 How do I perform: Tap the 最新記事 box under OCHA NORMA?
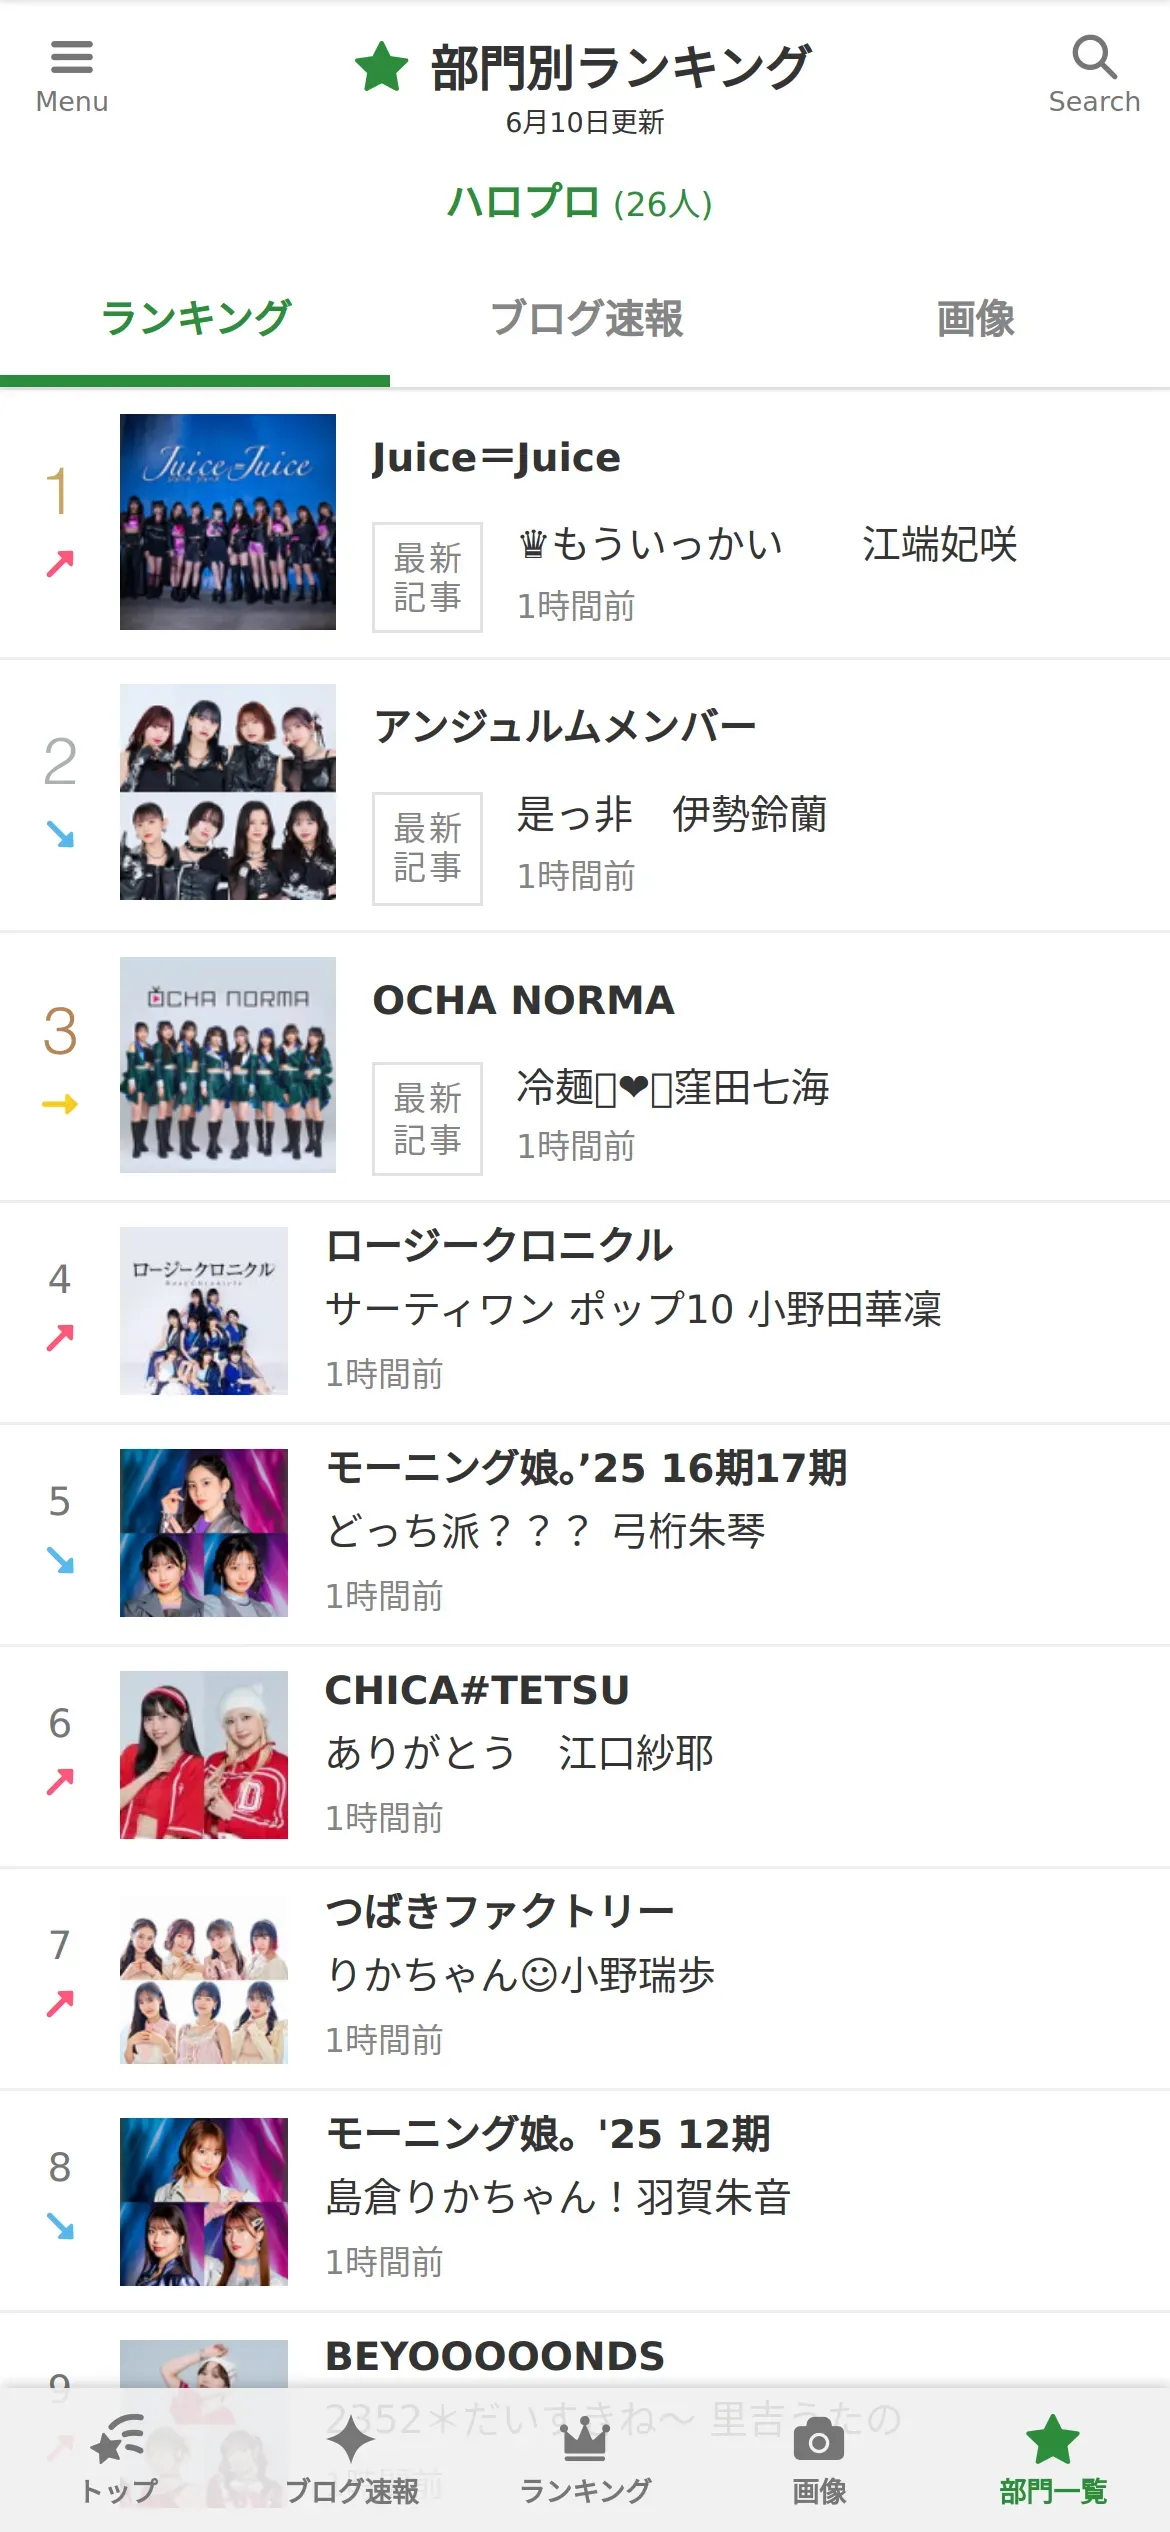[427, 1118]
